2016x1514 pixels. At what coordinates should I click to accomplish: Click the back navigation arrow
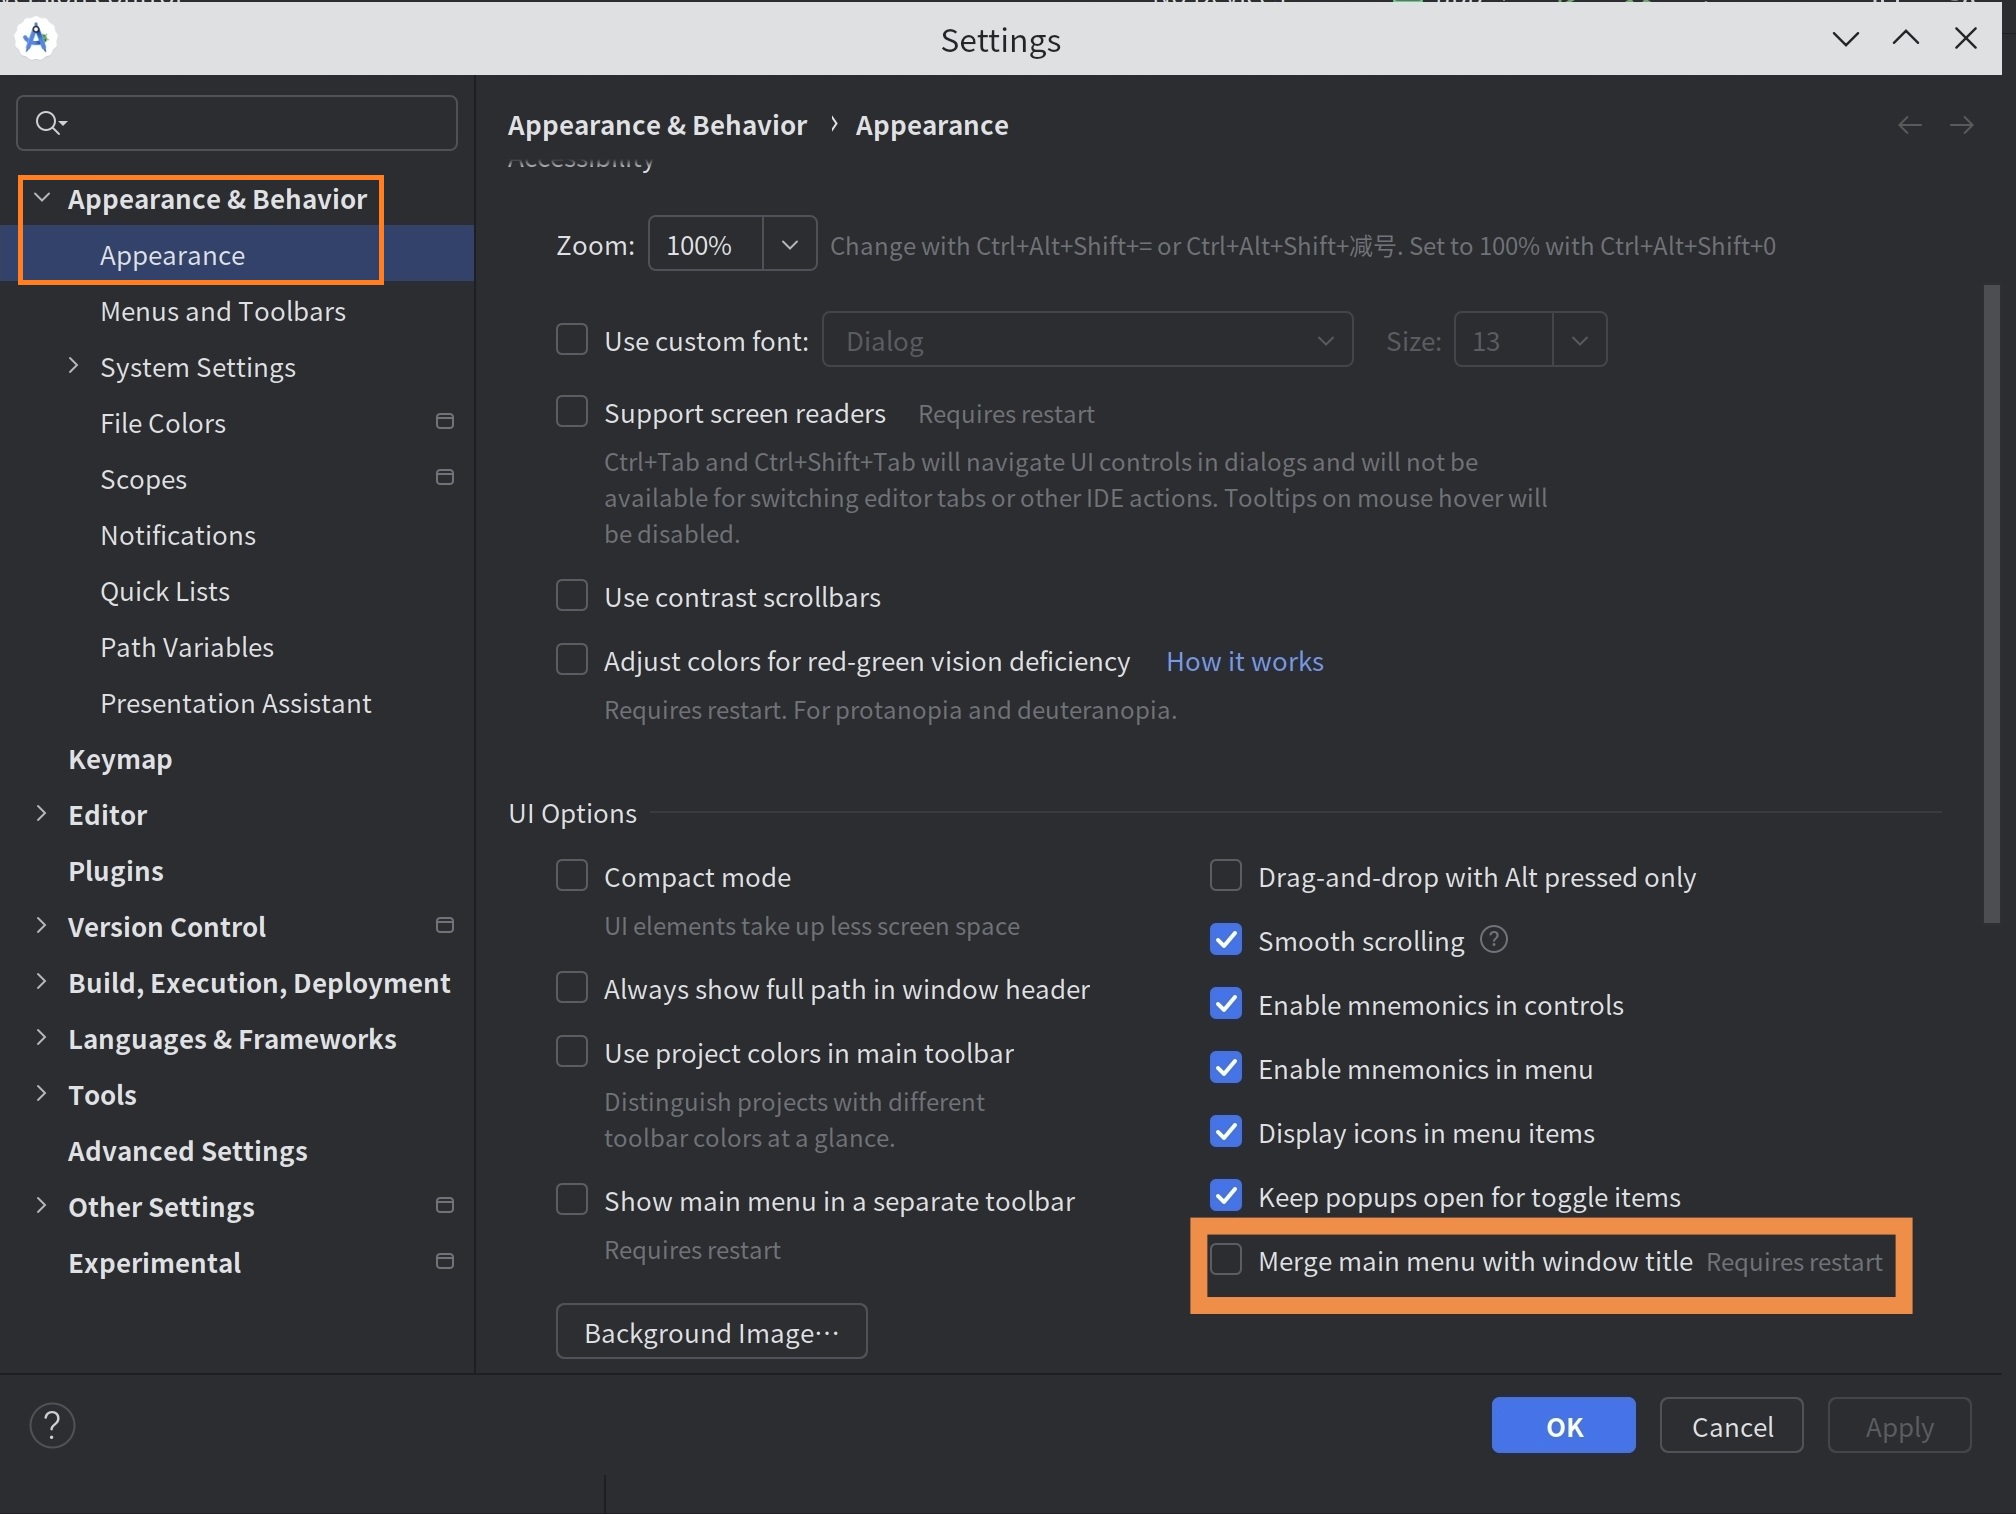(1909, 125)
